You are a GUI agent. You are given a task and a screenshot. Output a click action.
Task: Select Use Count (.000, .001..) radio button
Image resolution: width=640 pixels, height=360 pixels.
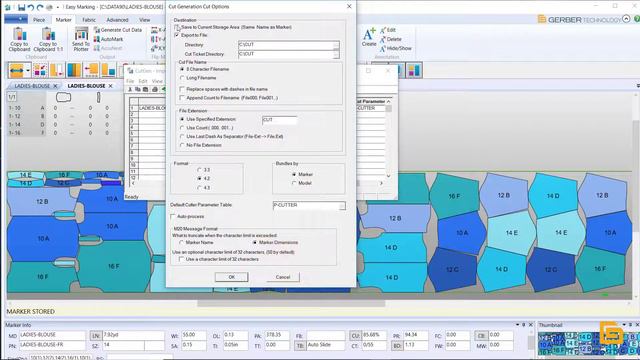182,128
